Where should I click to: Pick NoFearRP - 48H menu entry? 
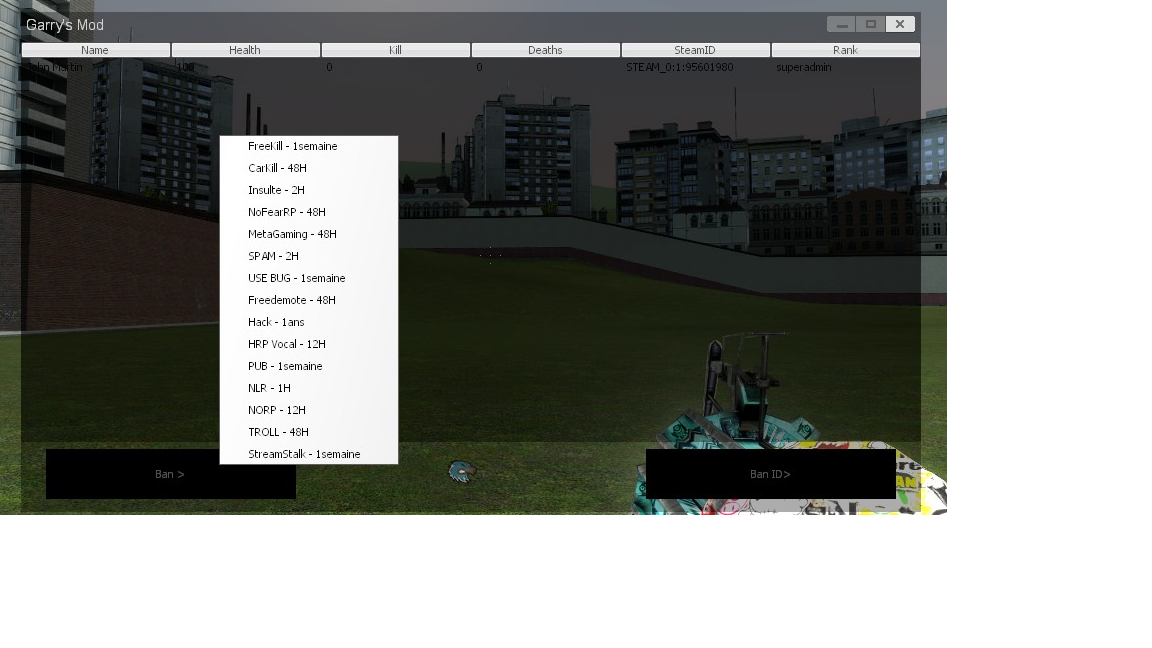pos(309,212)
